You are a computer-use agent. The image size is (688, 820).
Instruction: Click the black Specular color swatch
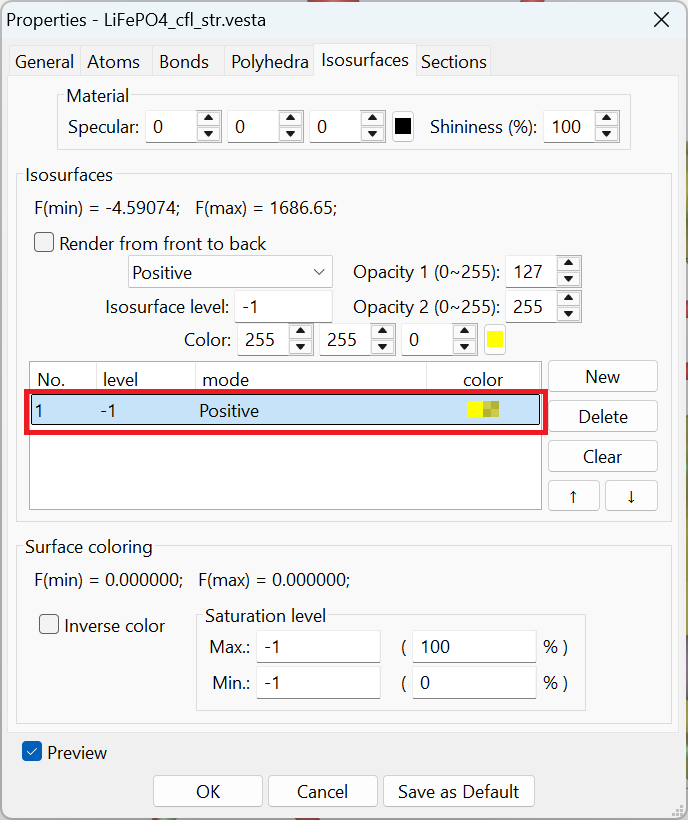[x=403, y=127]
